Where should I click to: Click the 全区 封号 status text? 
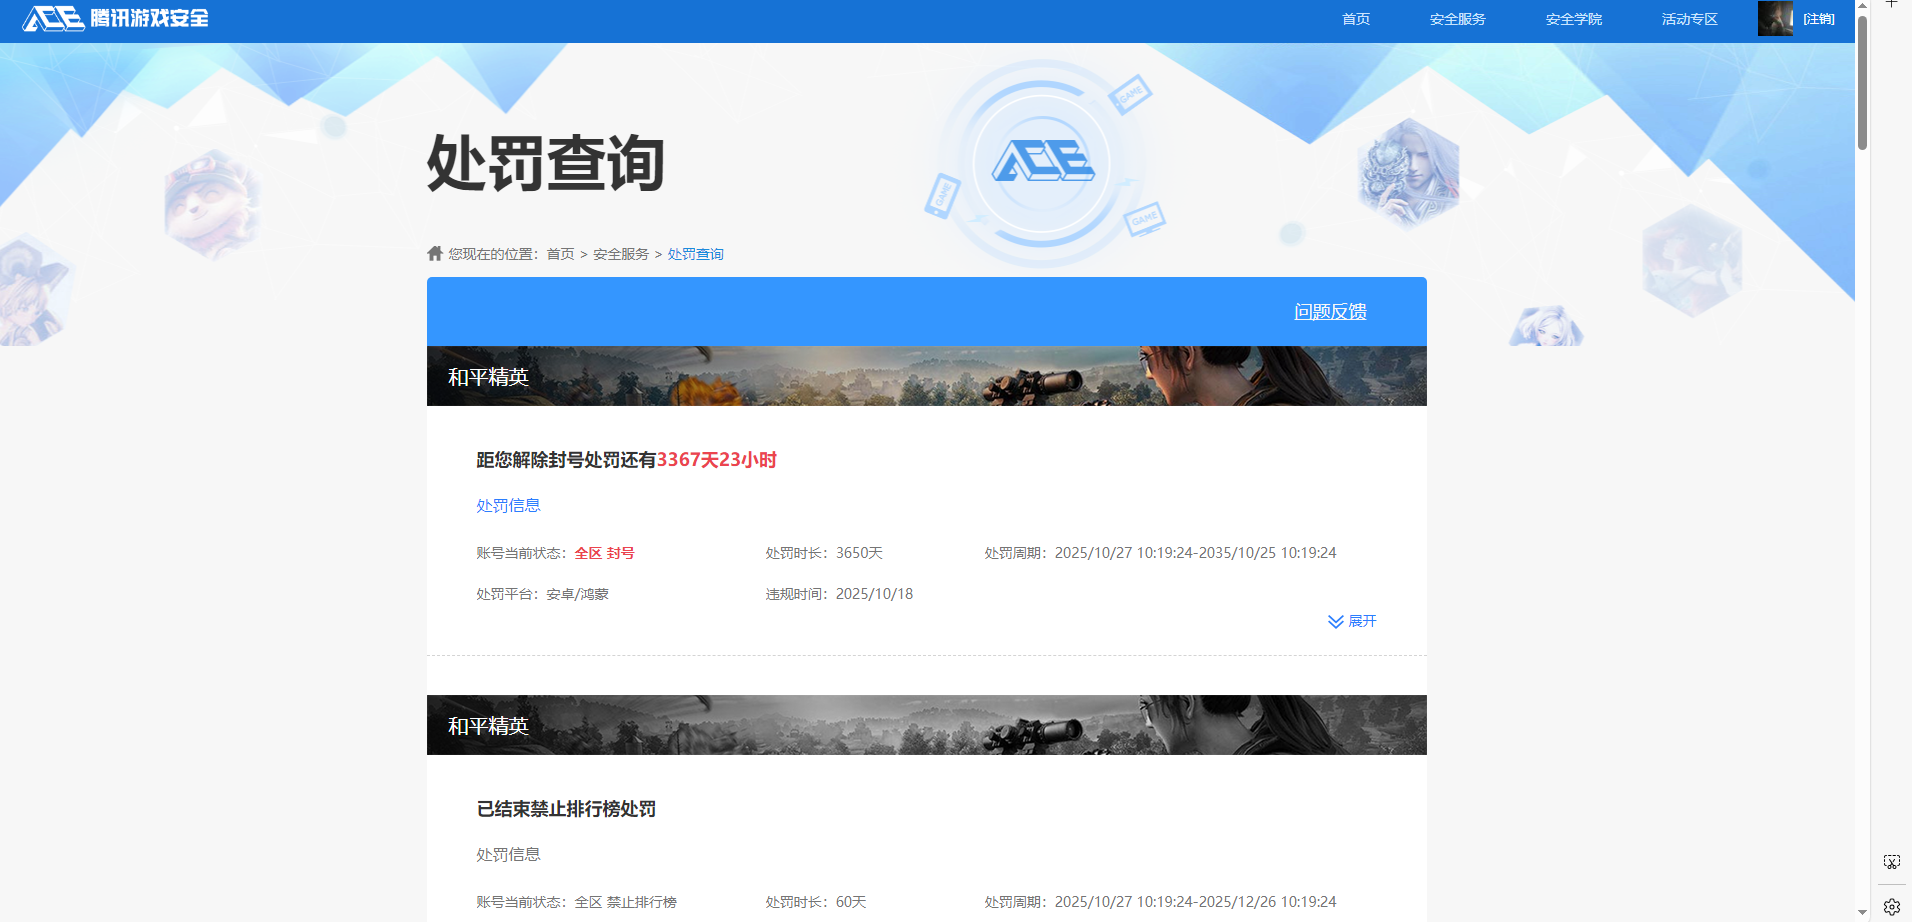coord(604,553)
